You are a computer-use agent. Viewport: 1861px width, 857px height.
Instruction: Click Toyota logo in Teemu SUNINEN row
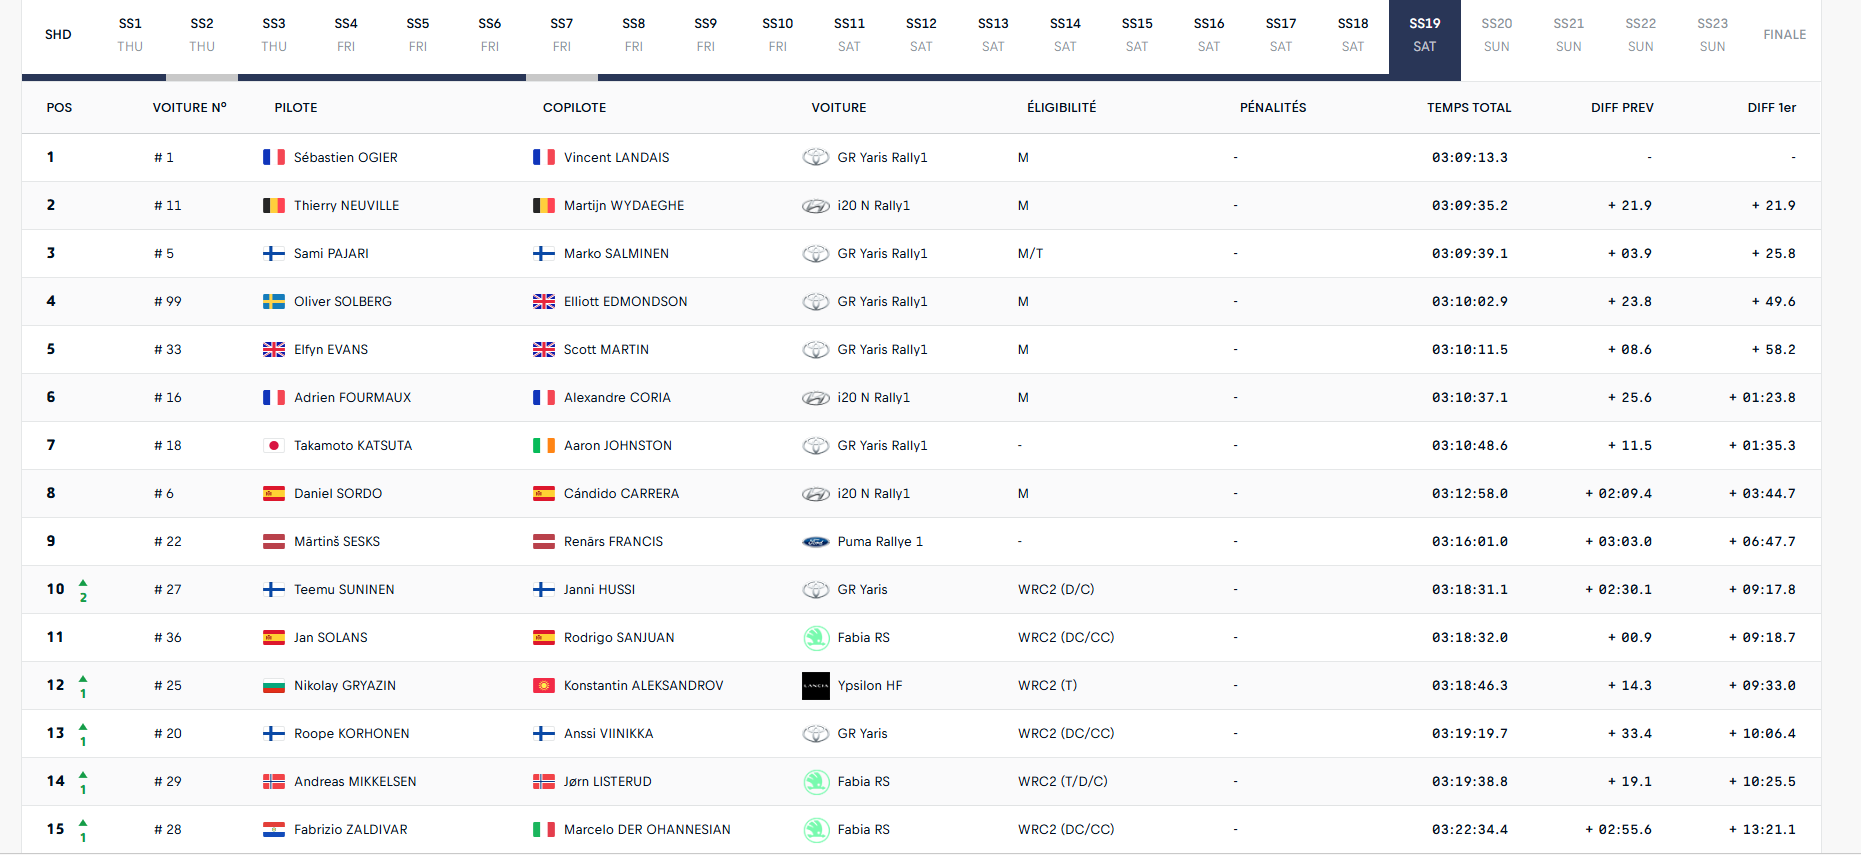816,589
